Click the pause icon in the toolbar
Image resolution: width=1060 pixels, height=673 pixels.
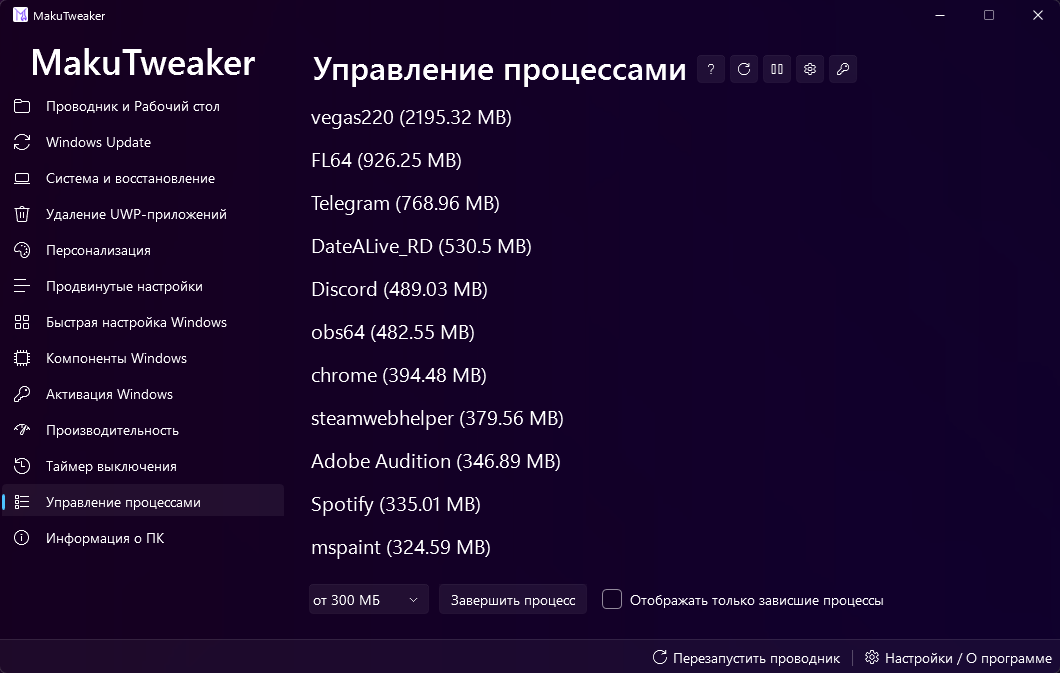[776, 69]
